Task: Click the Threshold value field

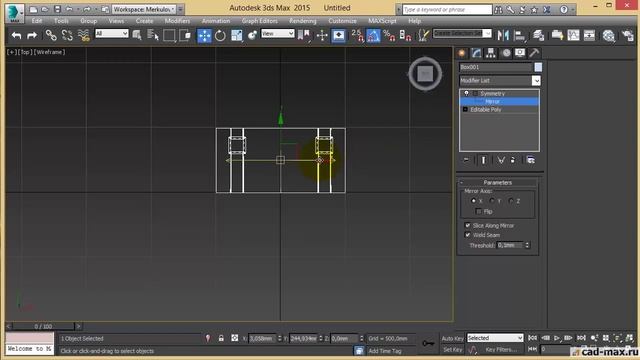Action: pos(509,245)
